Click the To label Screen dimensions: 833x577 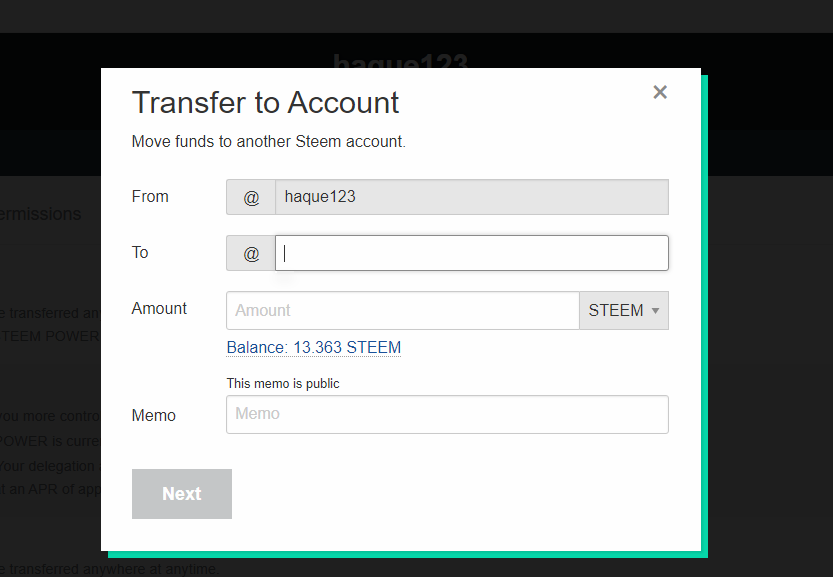(x=140, y=252)
